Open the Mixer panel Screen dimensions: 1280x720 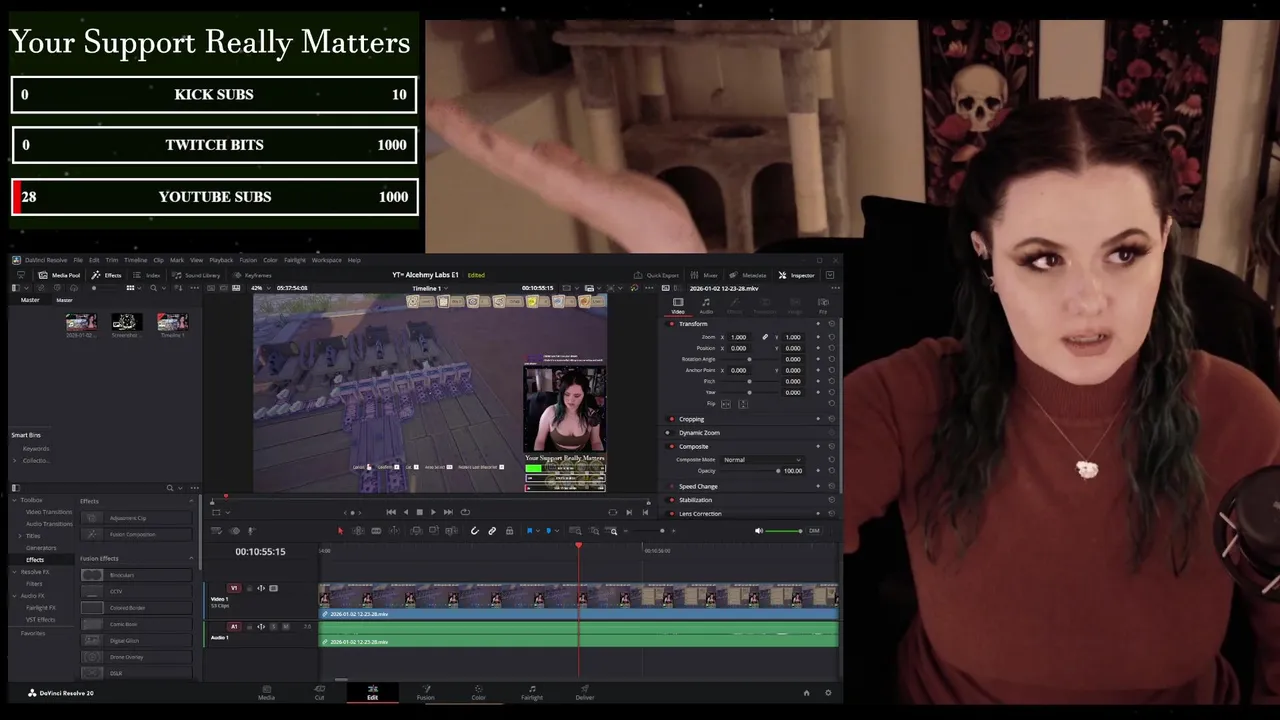pyautogui.click(x=705, y=275)
